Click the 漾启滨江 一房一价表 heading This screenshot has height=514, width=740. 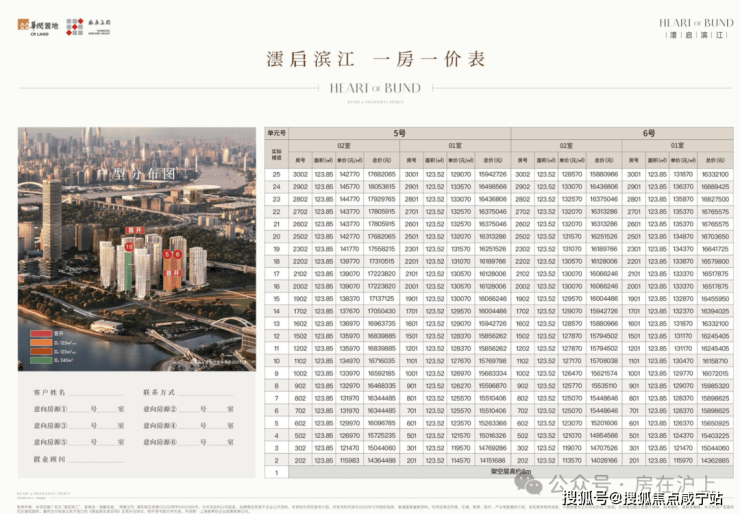(370, 57)
